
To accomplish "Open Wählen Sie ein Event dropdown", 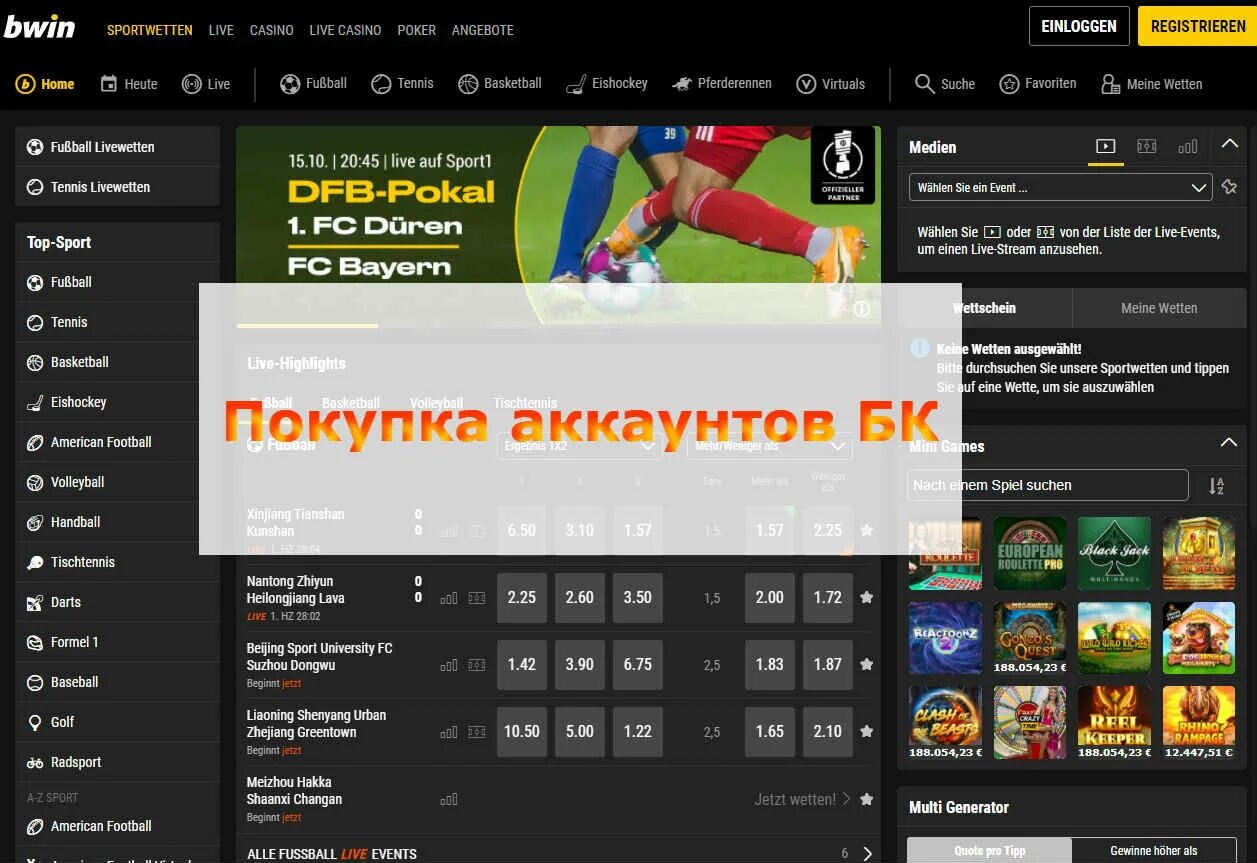I will pyautogui.click(x=1060, y=187).
